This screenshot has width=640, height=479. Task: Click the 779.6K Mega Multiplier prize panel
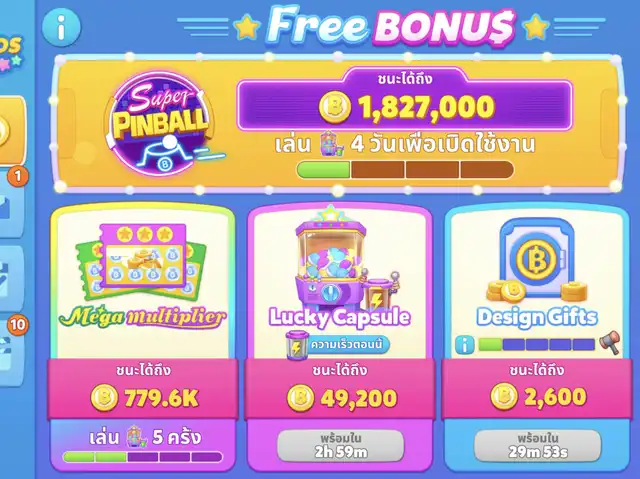tap(143, 389)
